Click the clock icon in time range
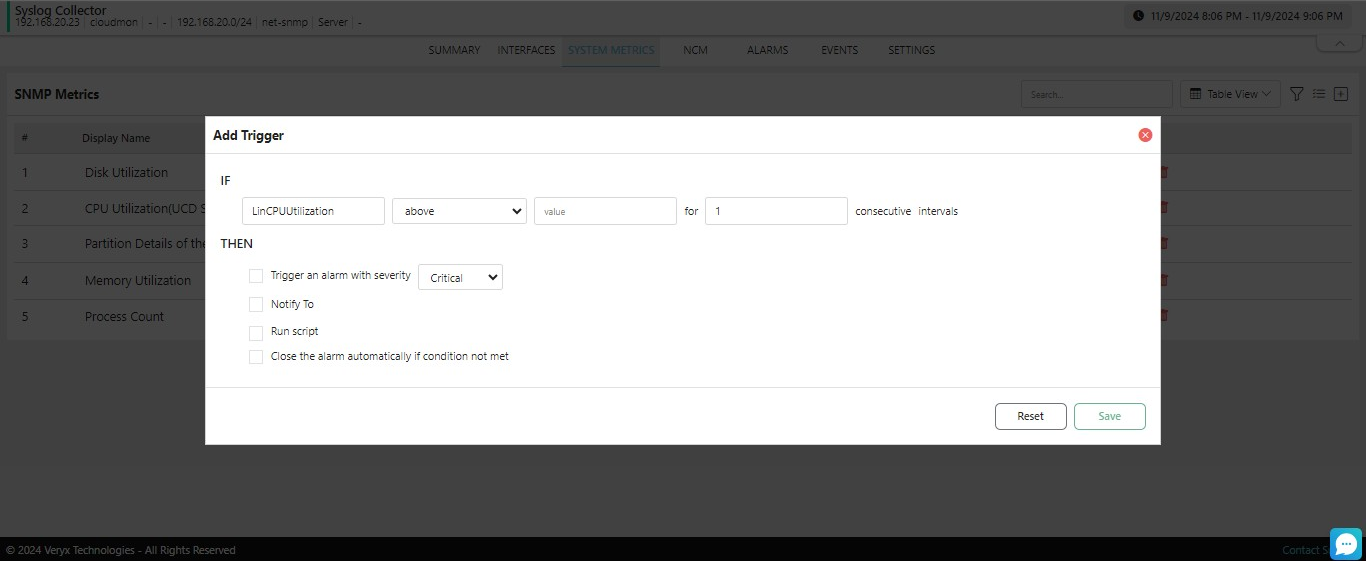The image size is (1366, 561). click(x=1138, y=16)
